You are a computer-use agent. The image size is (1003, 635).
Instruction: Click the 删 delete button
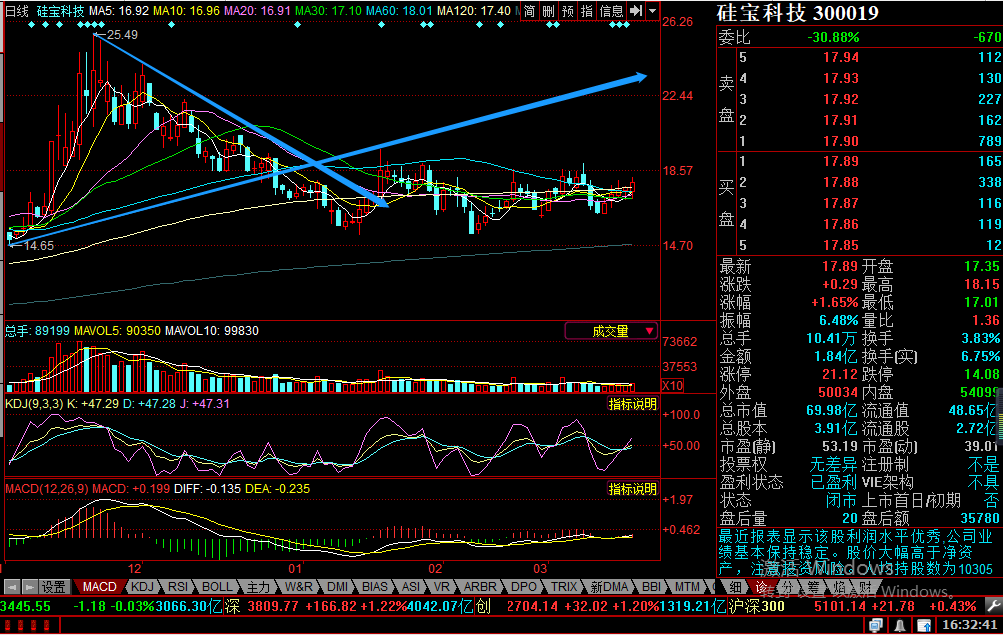(549, 11)
